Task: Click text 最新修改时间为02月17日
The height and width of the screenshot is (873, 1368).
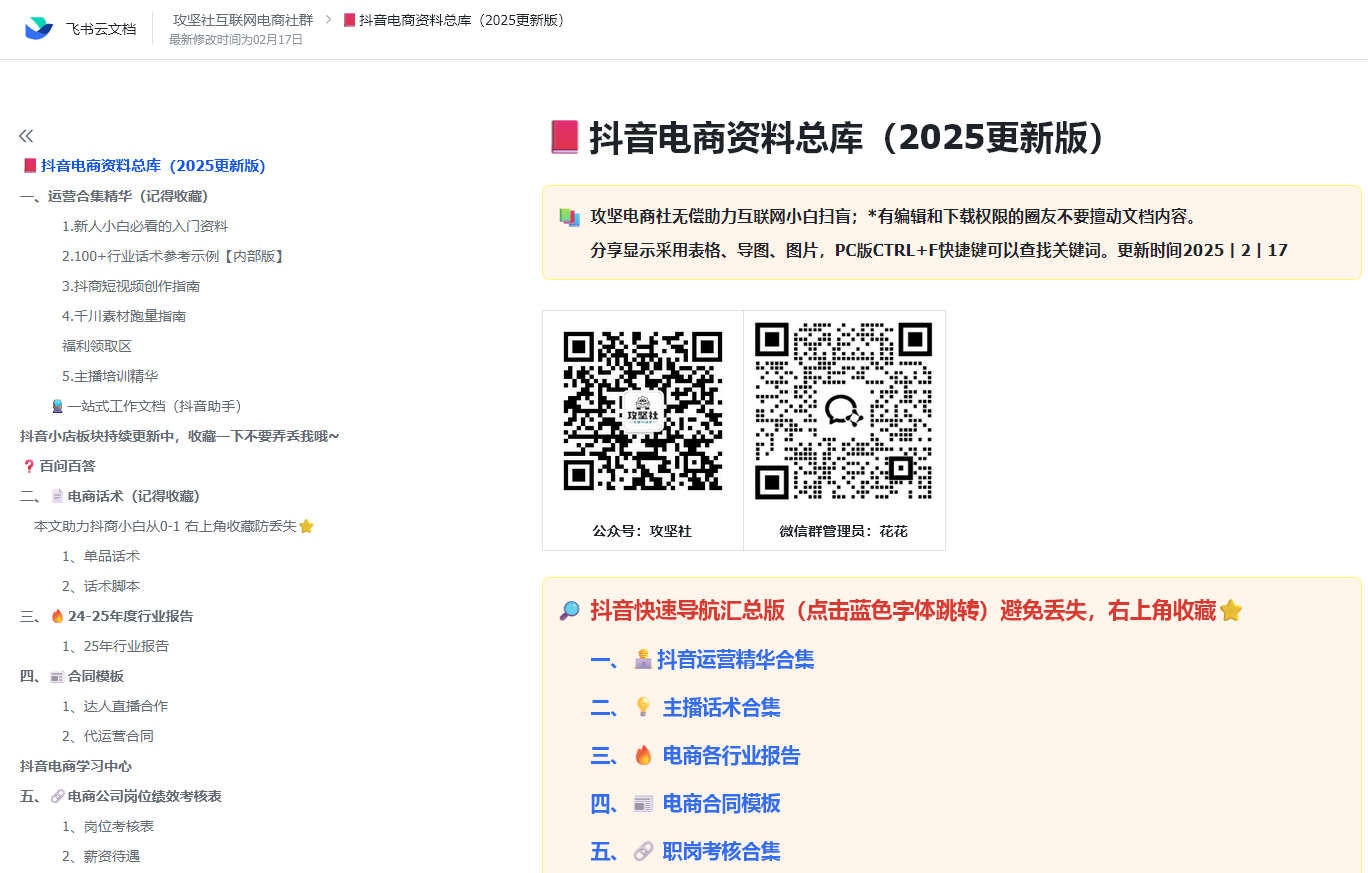Action: click(236, 40)
